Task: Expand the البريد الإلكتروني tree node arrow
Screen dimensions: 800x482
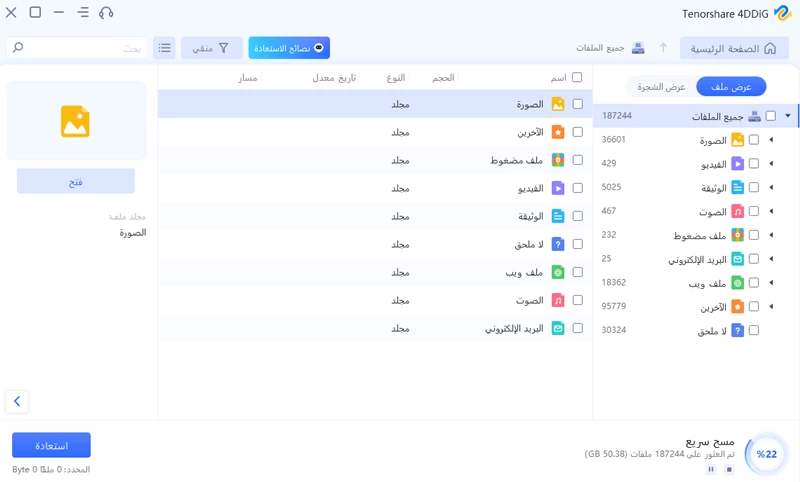Action: [x=771, y=259]
